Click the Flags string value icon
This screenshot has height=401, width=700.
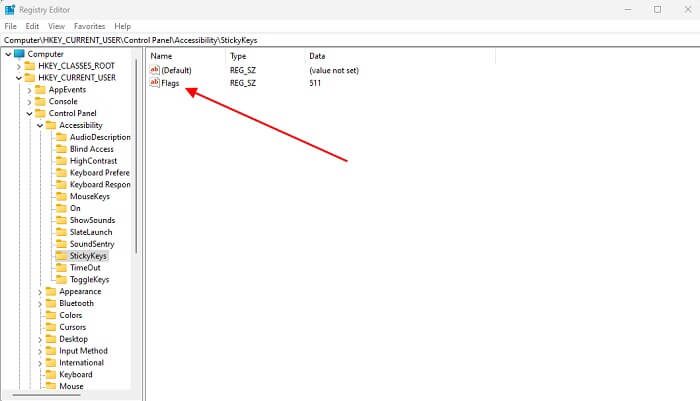154,83
